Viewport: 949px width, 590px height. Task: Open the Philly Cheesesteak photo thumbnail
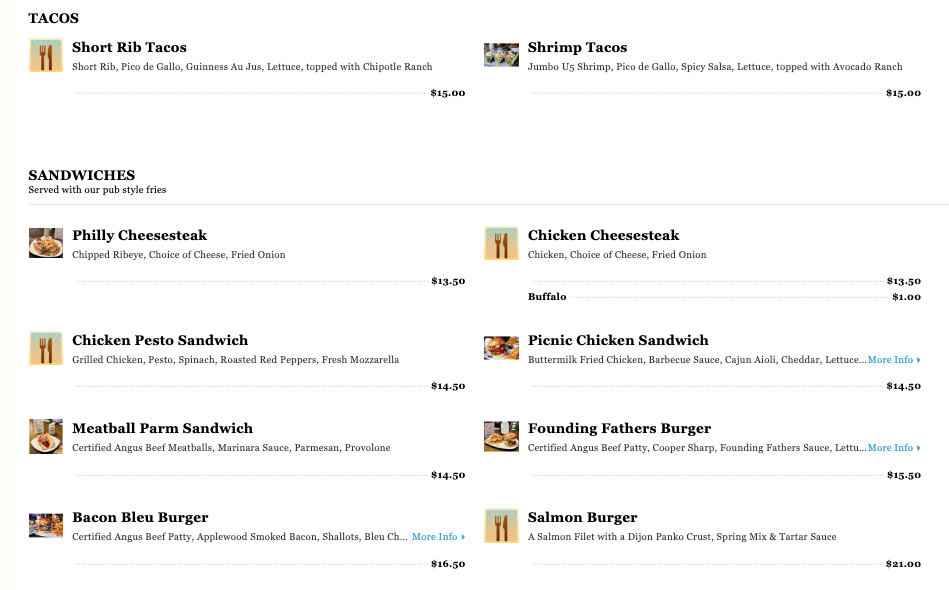(46, 243)
